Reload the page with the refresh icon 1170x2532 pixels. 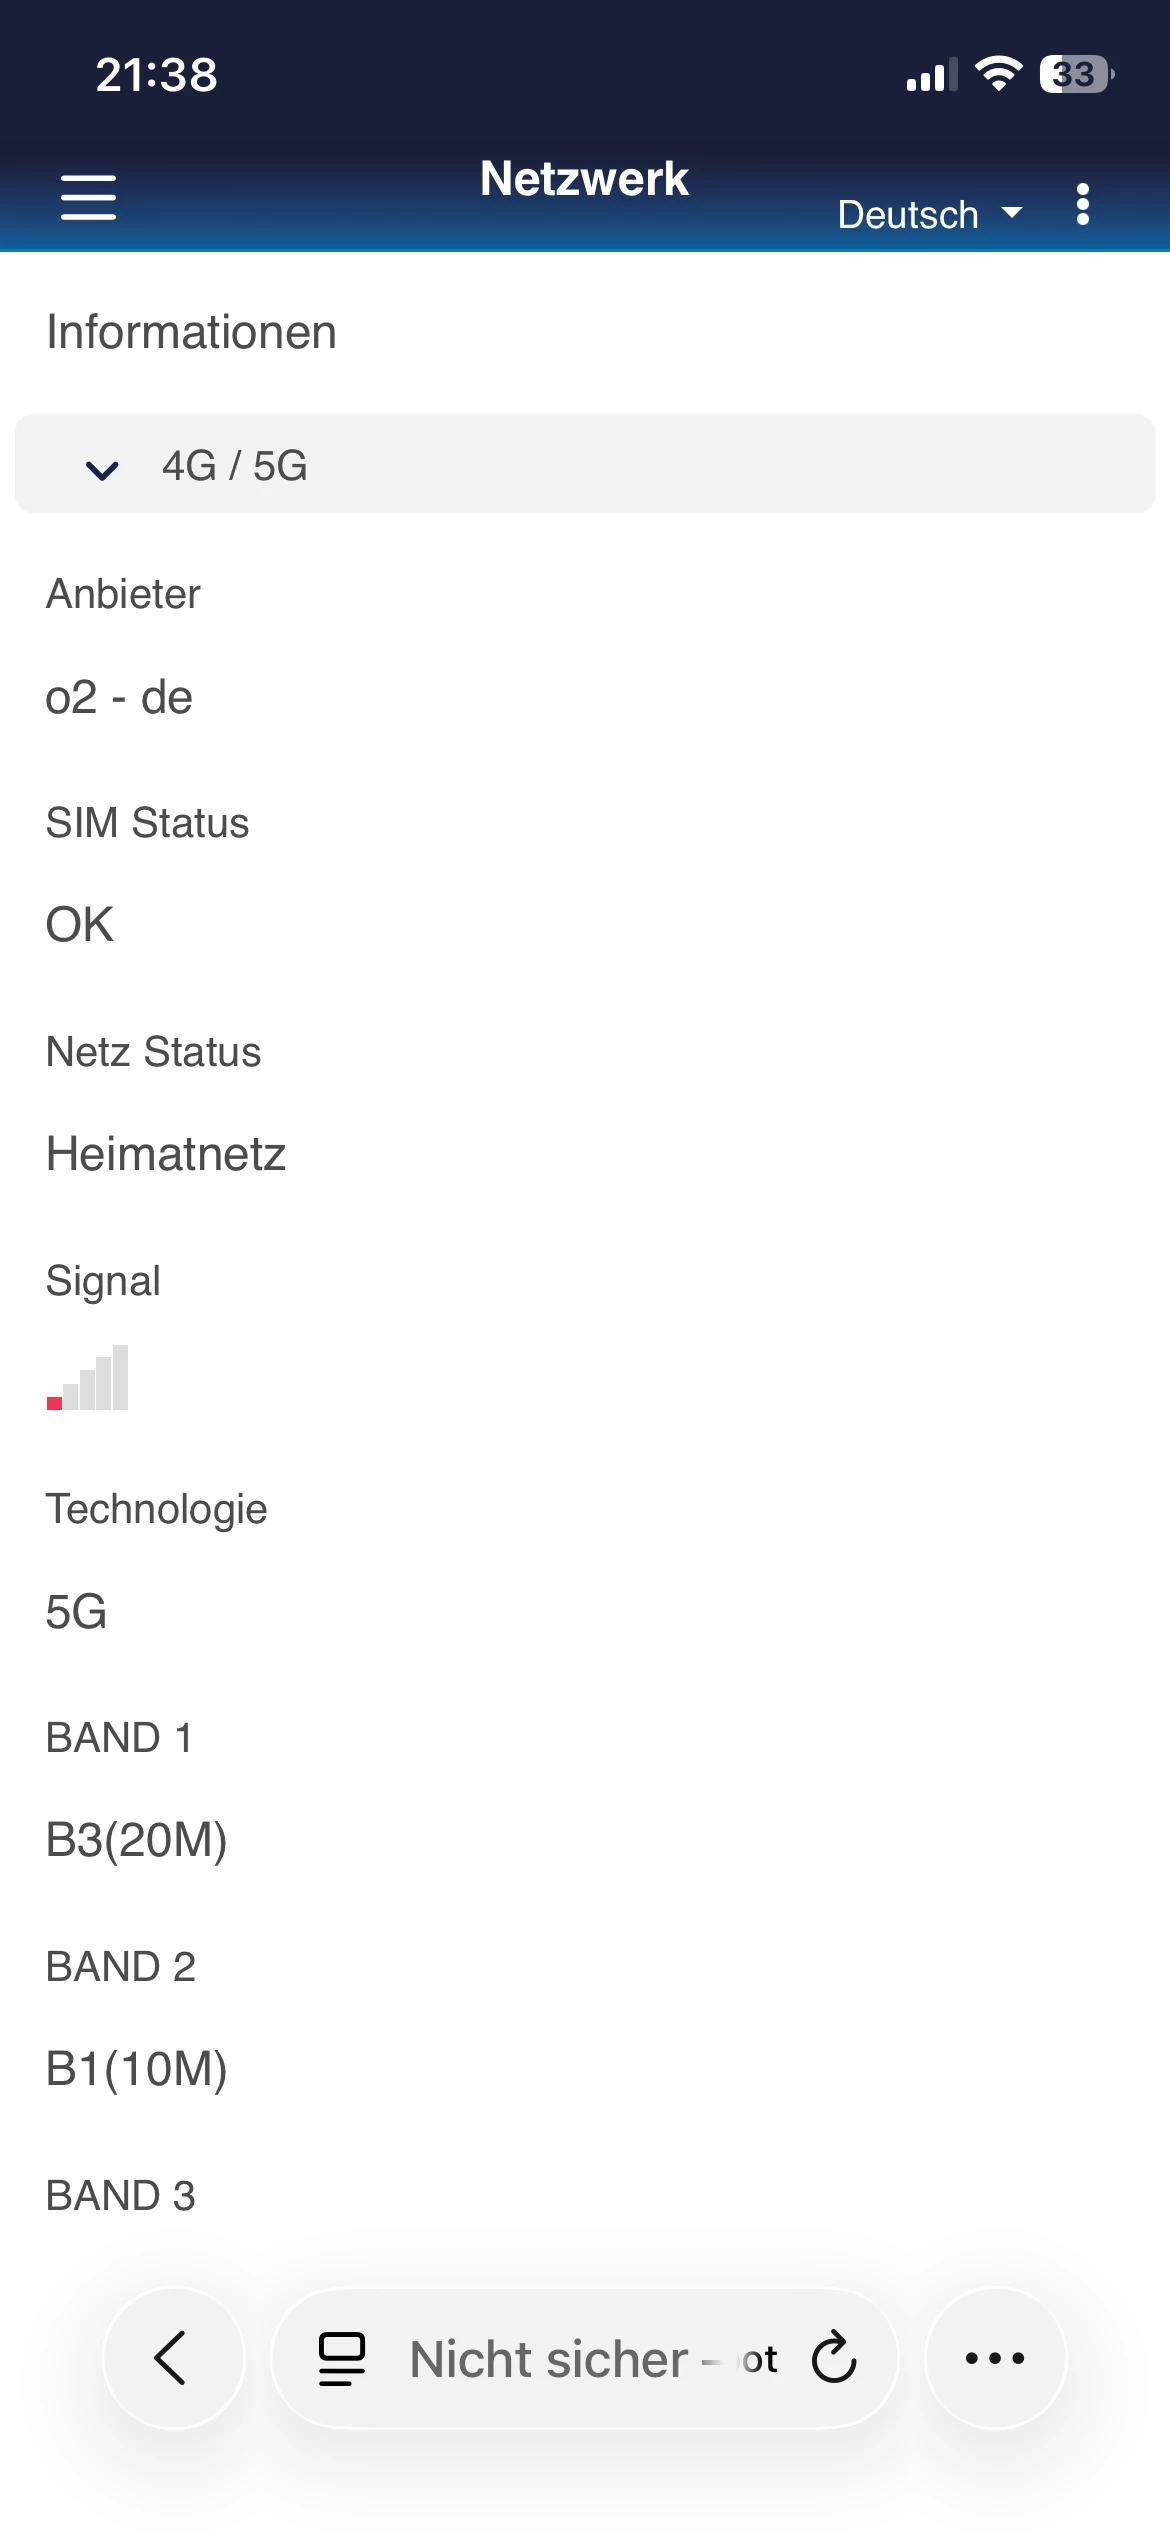point(834,2358)
